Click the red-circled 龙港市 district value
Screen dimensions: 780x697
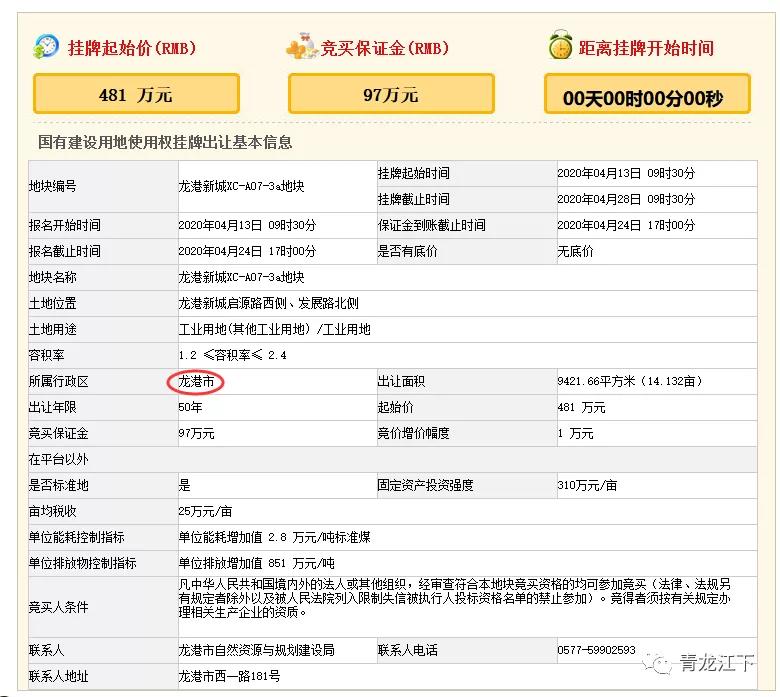[x=196, y=381]
